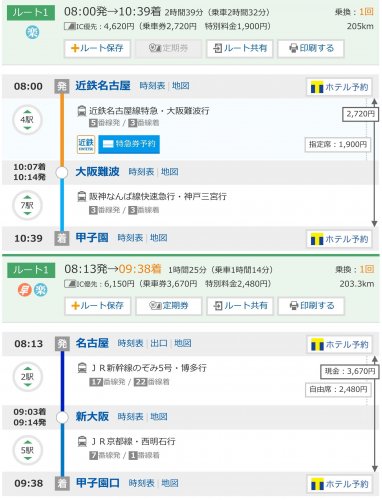The image size is (382, 500).
Task: Open 出口 link for 名古屋 station
Action: point(159,343)
